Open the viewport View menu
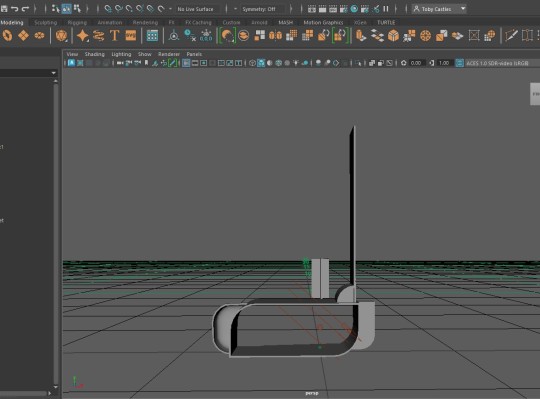 pos(72,54)
